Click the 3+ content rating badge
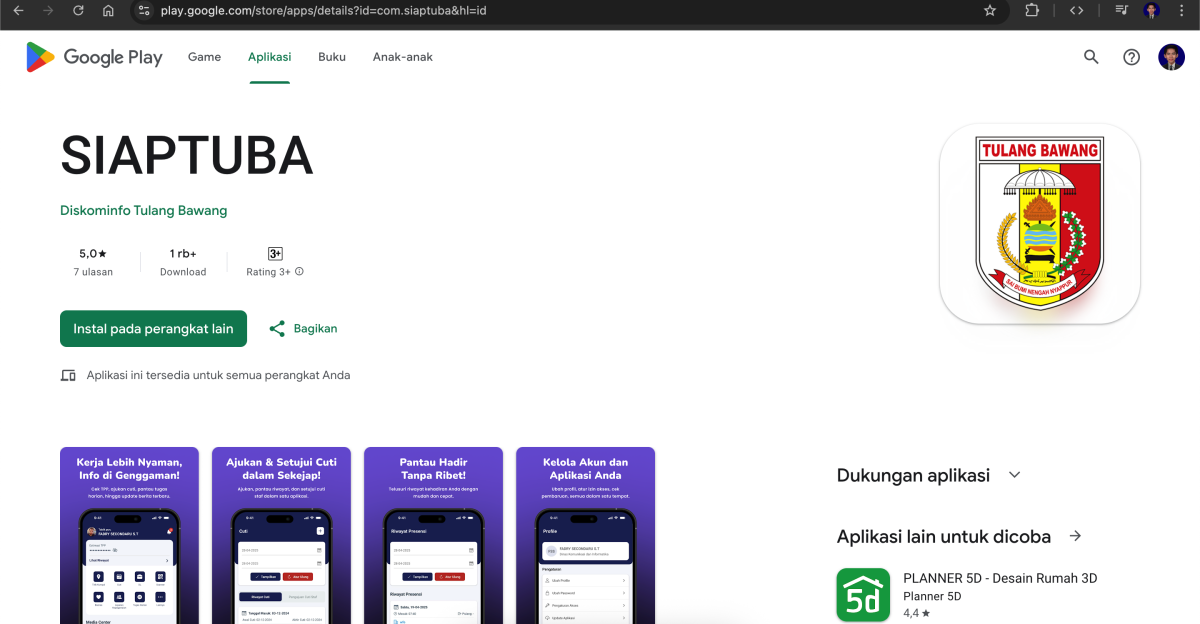1200x624 pixels. coord(275,254)
